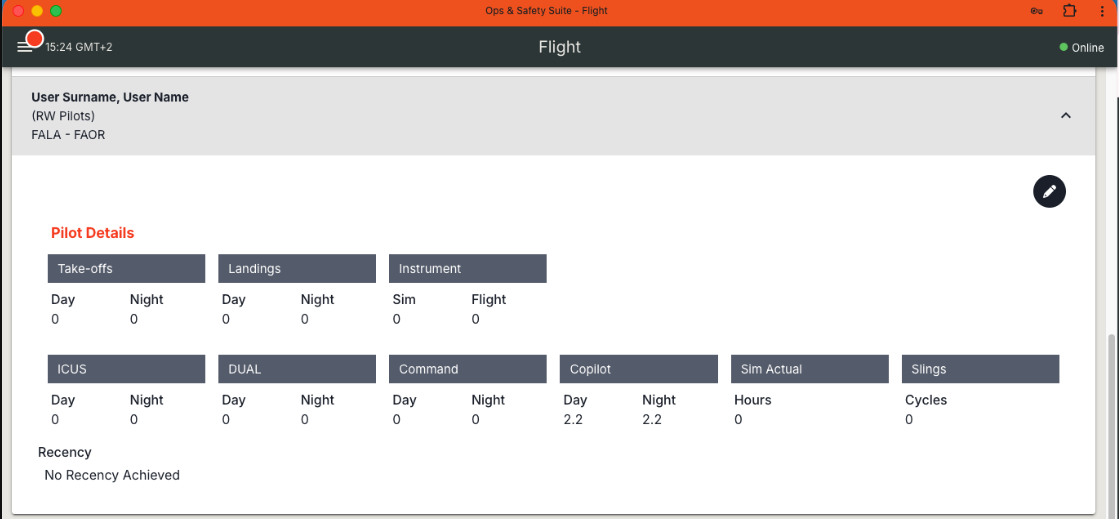
Task: Click the pencil edit button
Action: pos(1049,191)
